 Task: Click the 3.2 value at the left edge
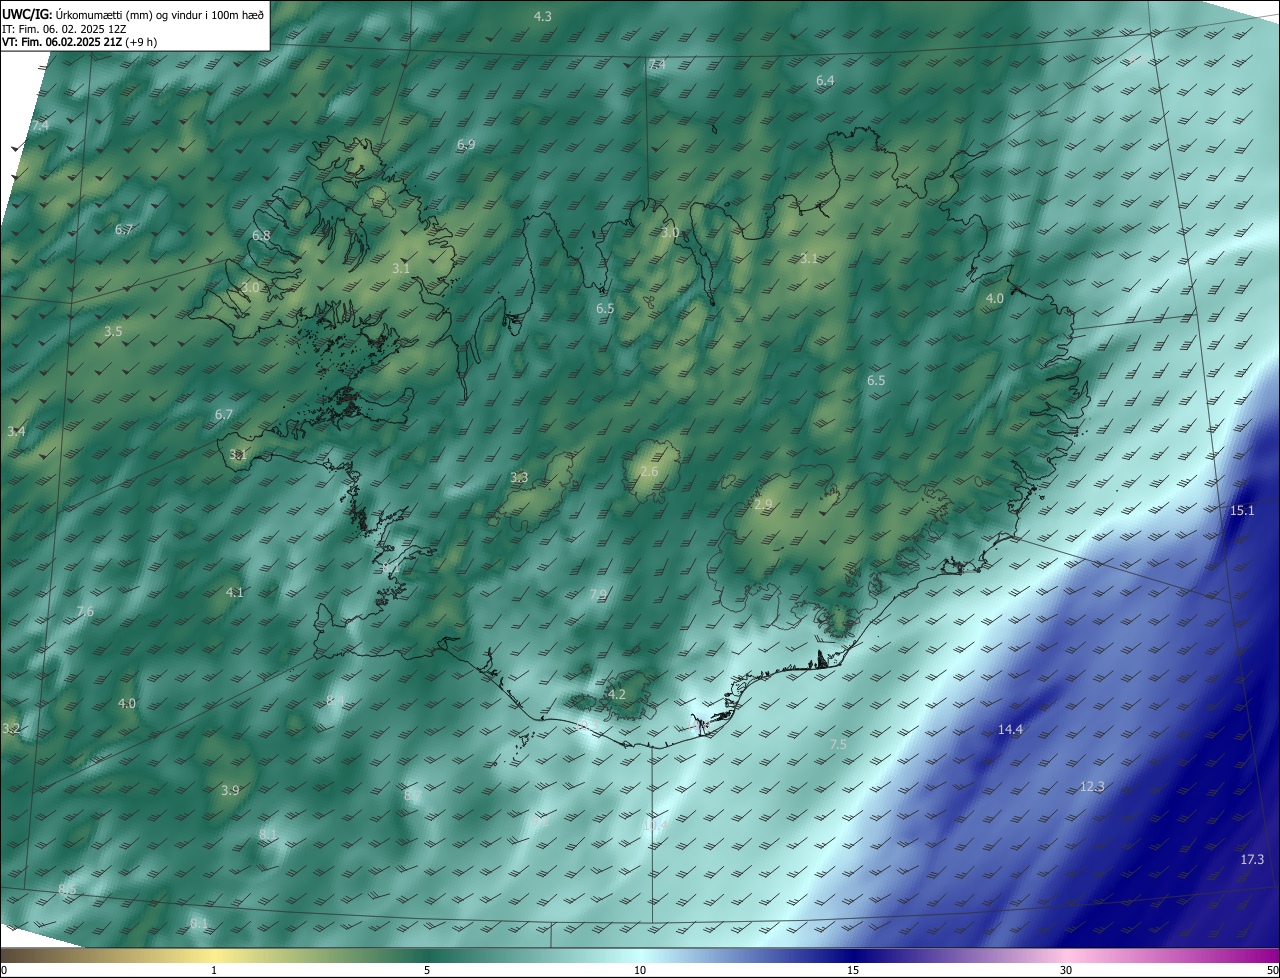coord(11,728)
